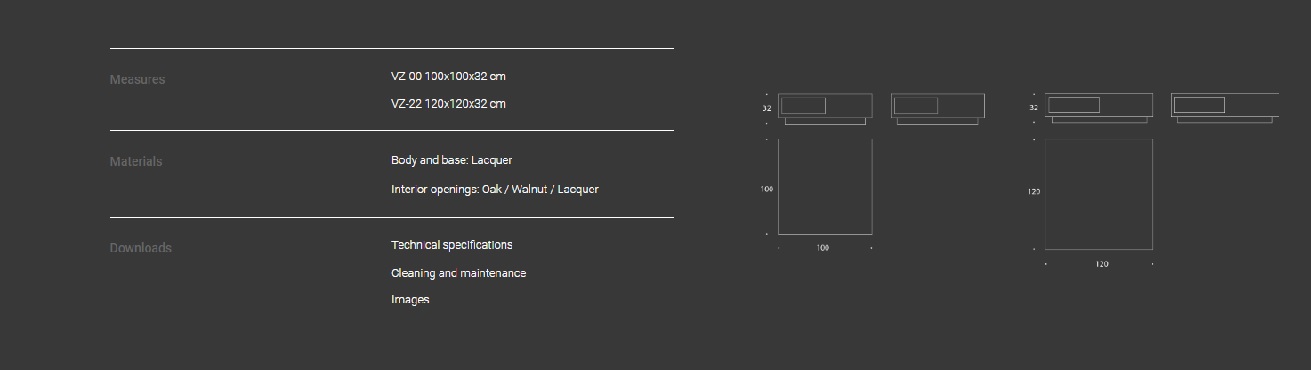This screenshot has height=370, width=1311.
Task: Click the 120 height label left of the large square
Action: coord(1034,191)
